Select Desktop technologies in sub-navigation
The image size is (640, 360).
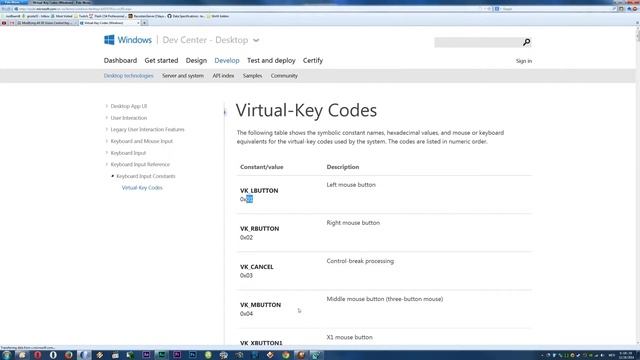[129, 76]
